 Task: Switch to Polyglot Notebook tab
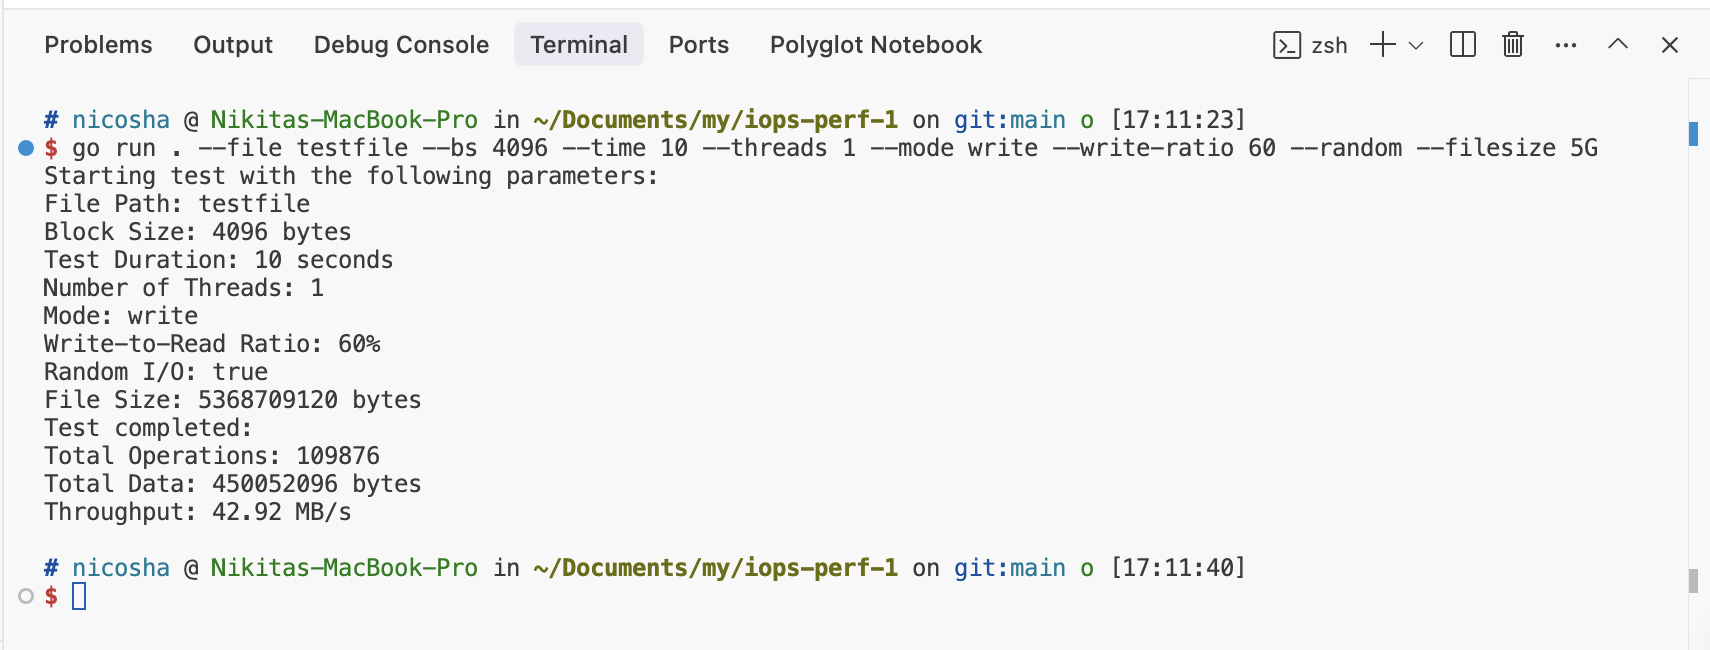(876, 45)
